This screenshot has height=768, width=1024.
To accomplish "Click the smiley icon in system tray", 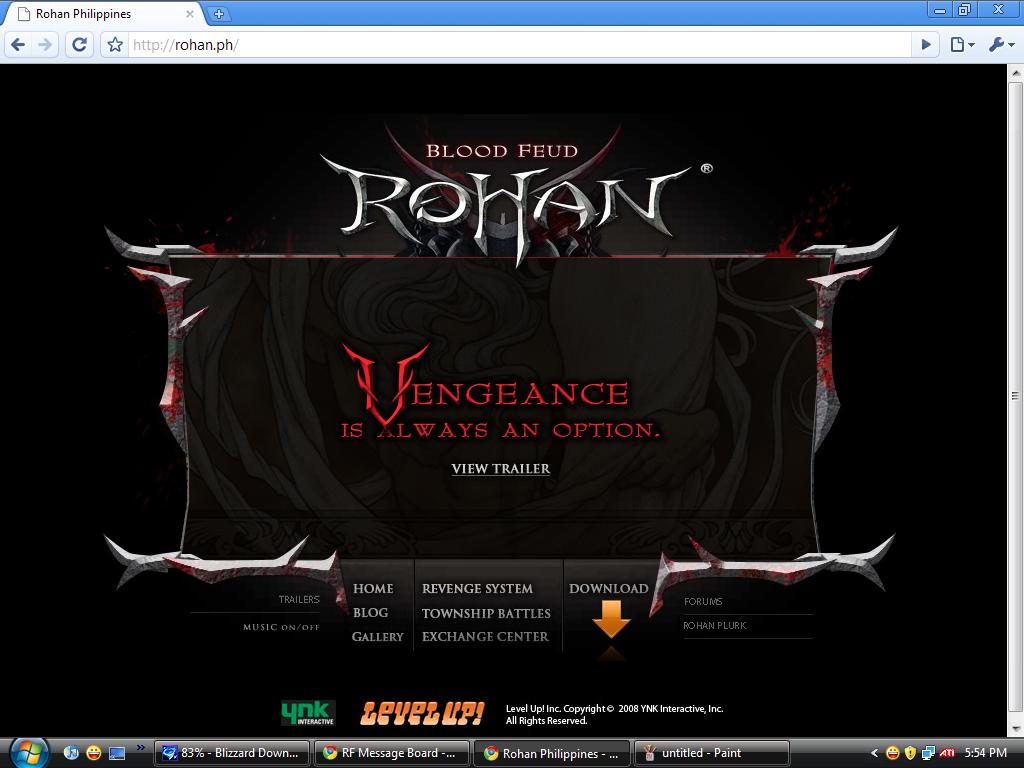I will tap(892, 753).
